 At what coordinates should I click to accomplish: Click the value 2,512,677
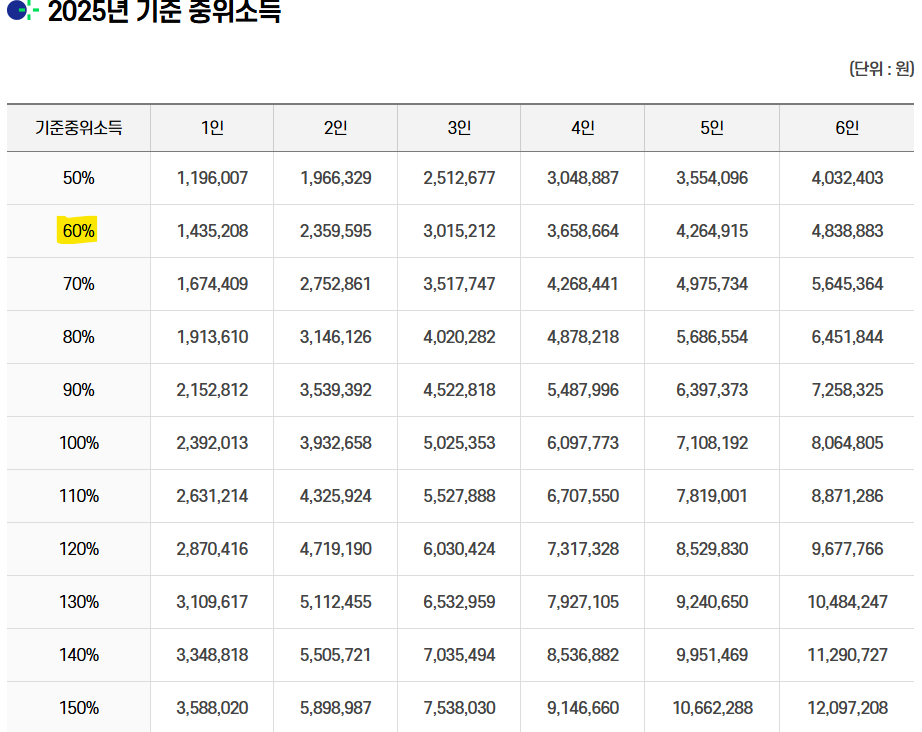tap(459, 178)
